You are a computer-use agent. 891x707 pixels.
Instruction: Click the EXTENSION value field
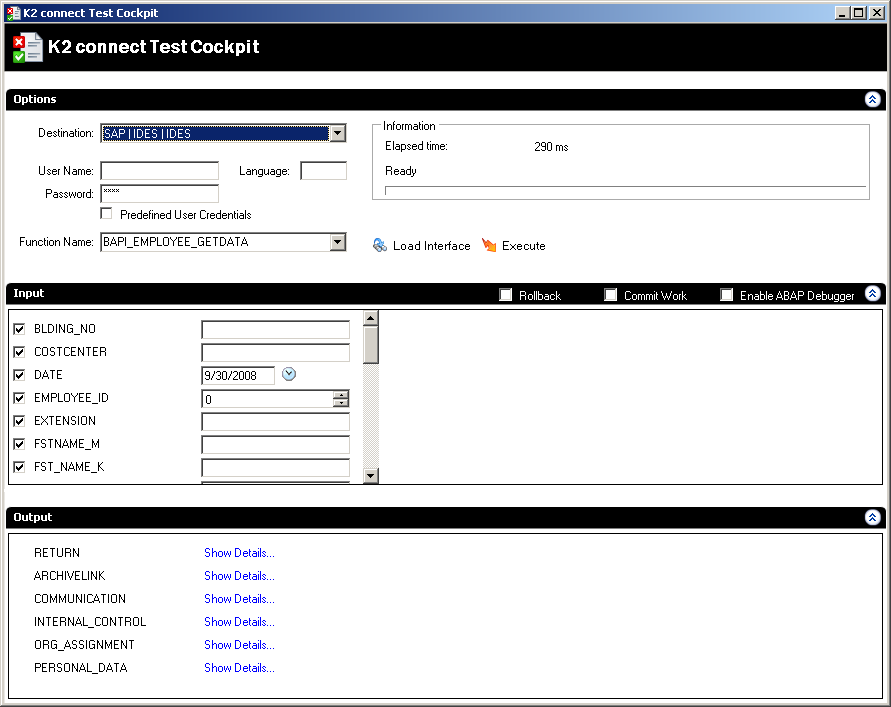[x=276, y=422]
